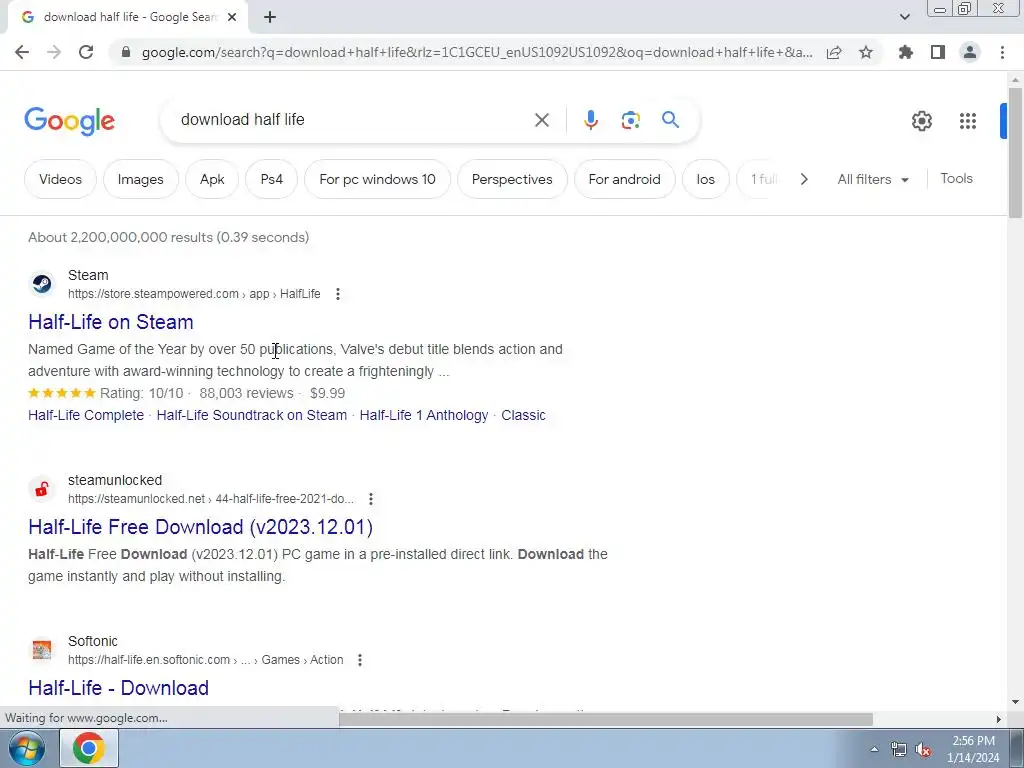The image size is (1024, 768).
Task: Click the Softonic result favicon
Action: [x=42, y=650]
